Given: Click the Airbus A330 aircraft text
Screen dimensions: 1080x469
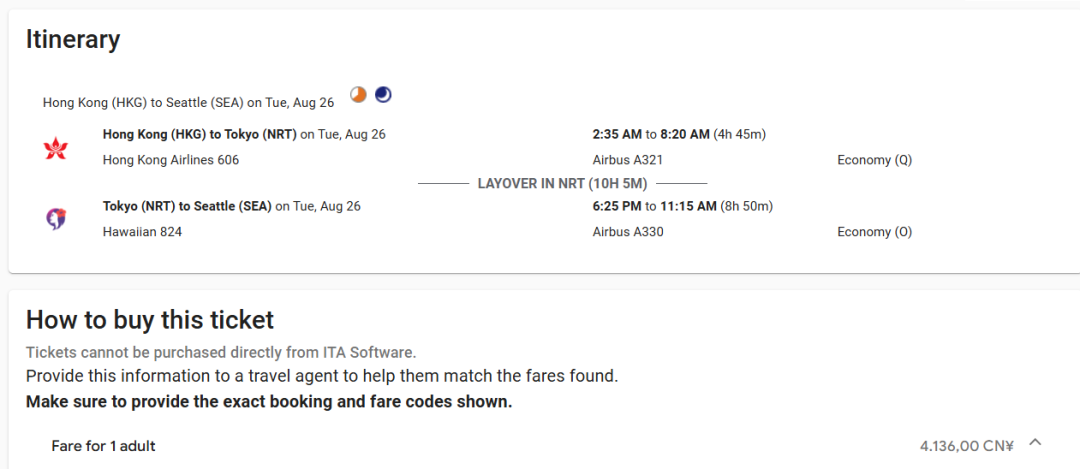Looking at the screenshot, I should click(627, 232).
